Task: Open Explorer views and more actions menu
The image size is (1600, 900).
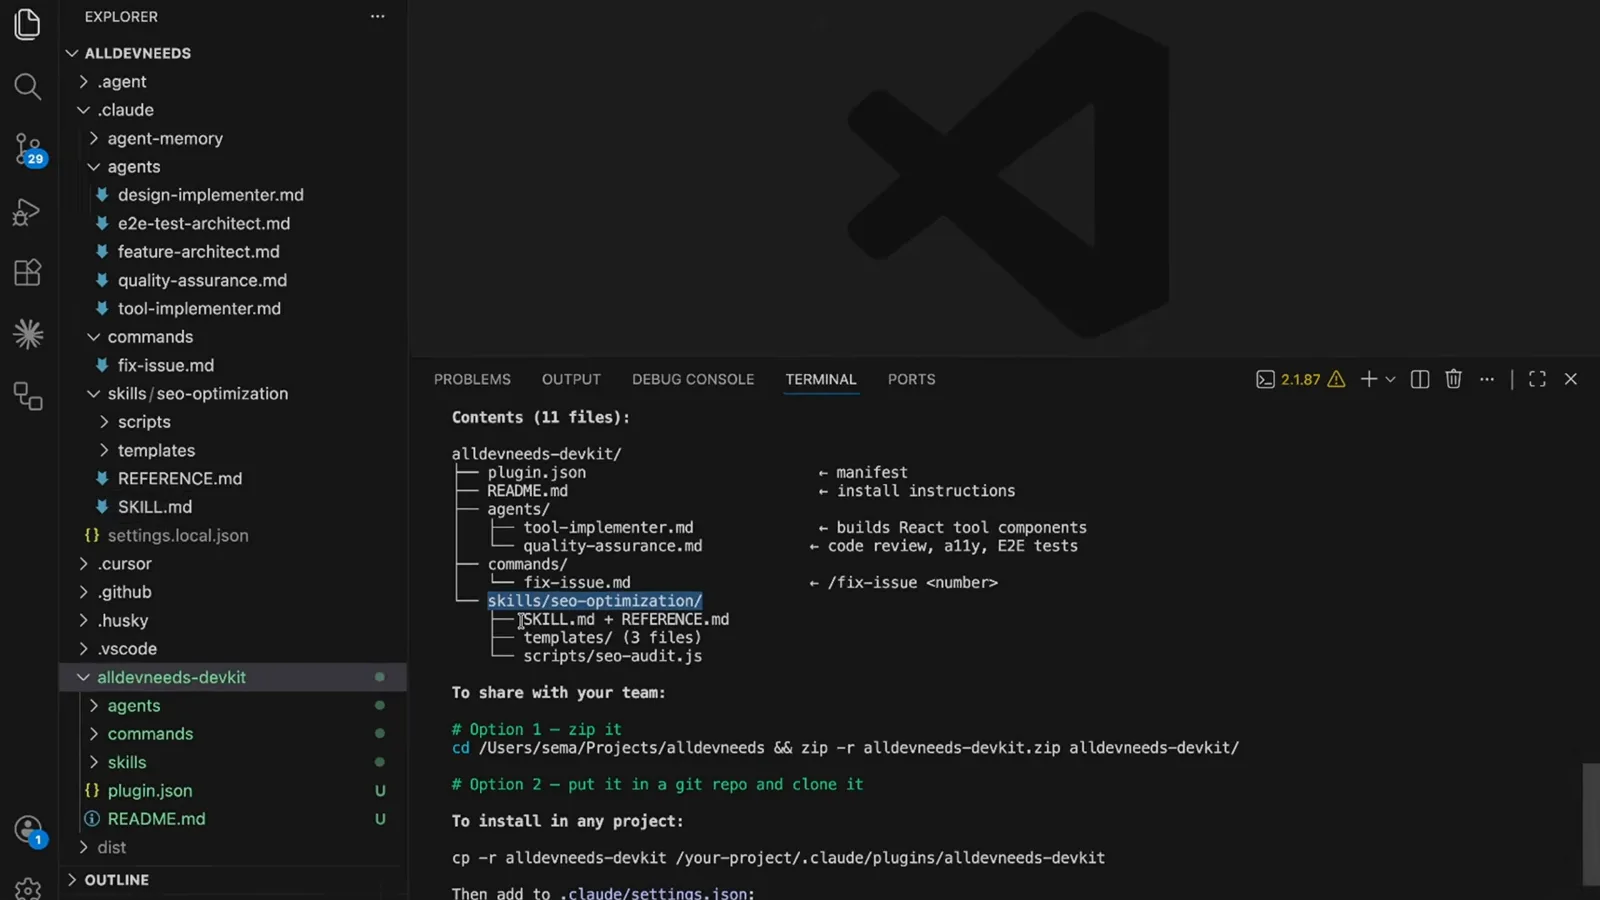Action: [x=377, y=16]
